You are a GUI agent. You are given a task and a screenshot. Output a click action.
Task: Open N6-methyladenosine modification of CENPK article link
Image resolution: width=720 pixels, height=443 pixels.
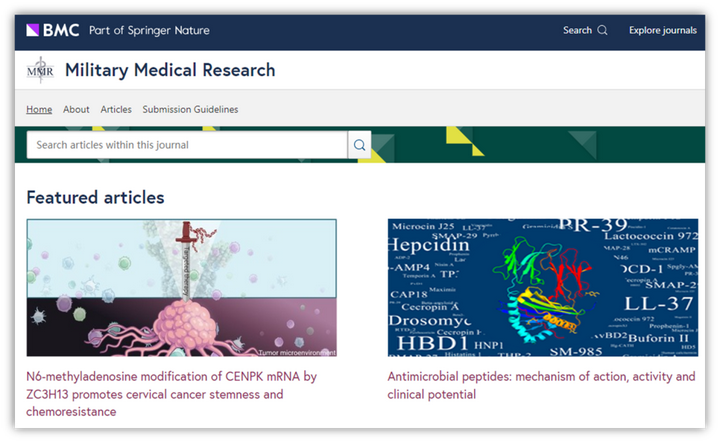(x=171, y=394)
